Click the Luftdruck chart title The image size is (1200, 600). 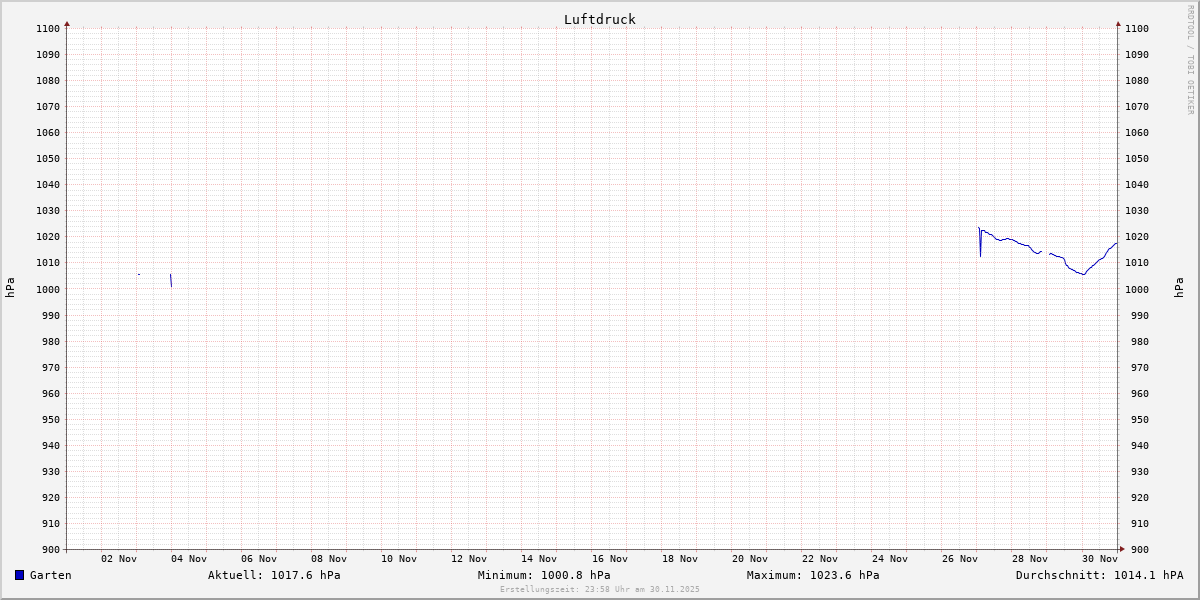[599, 19]
